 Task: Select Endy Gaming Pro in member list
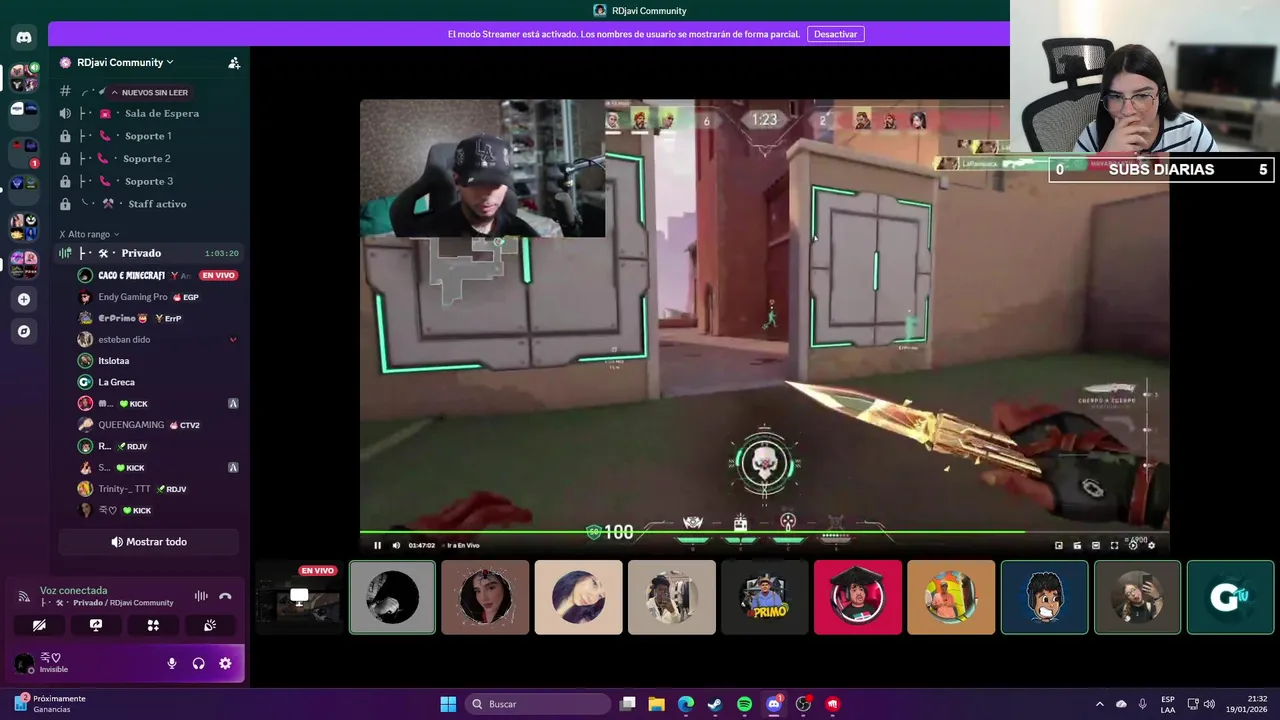coord(158,297)
